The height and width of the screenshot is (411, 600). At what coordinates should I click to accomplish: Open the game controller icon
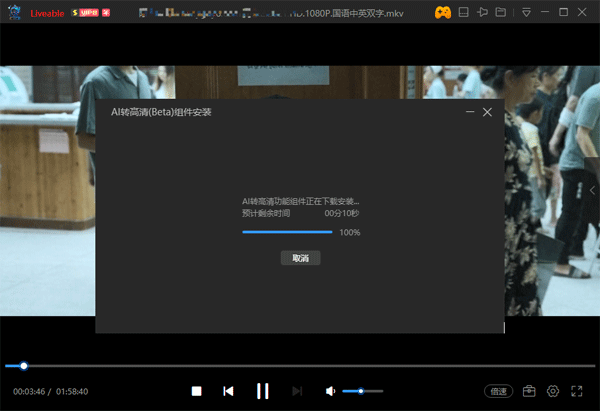443,13
